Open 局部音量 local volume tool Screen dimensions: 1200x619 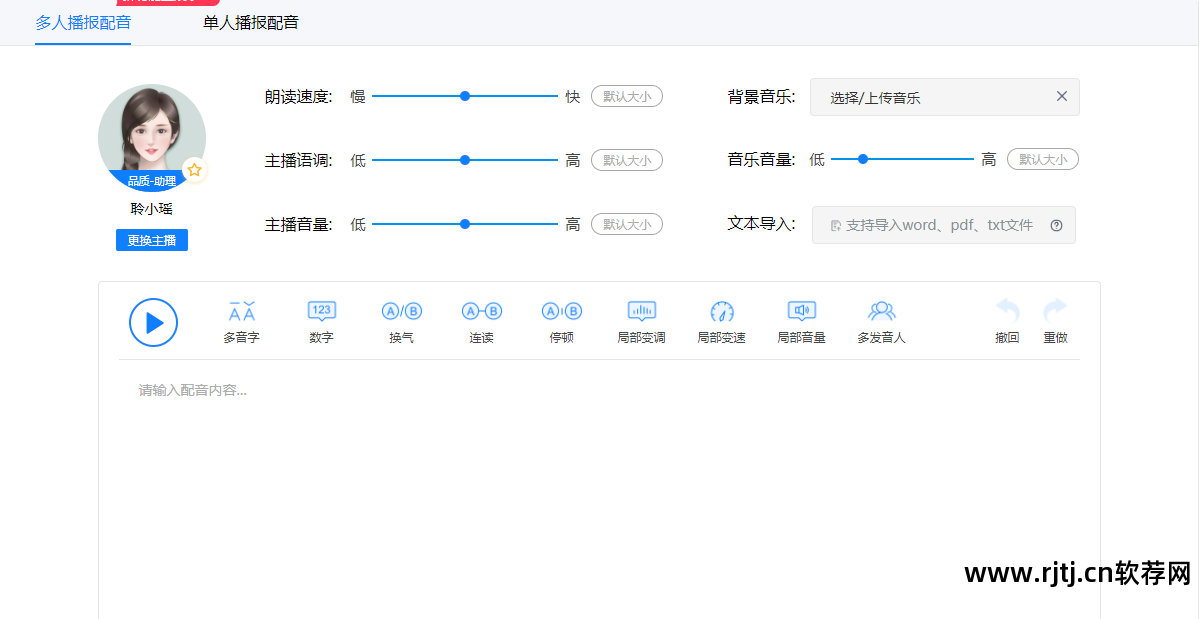coord(801,322)
